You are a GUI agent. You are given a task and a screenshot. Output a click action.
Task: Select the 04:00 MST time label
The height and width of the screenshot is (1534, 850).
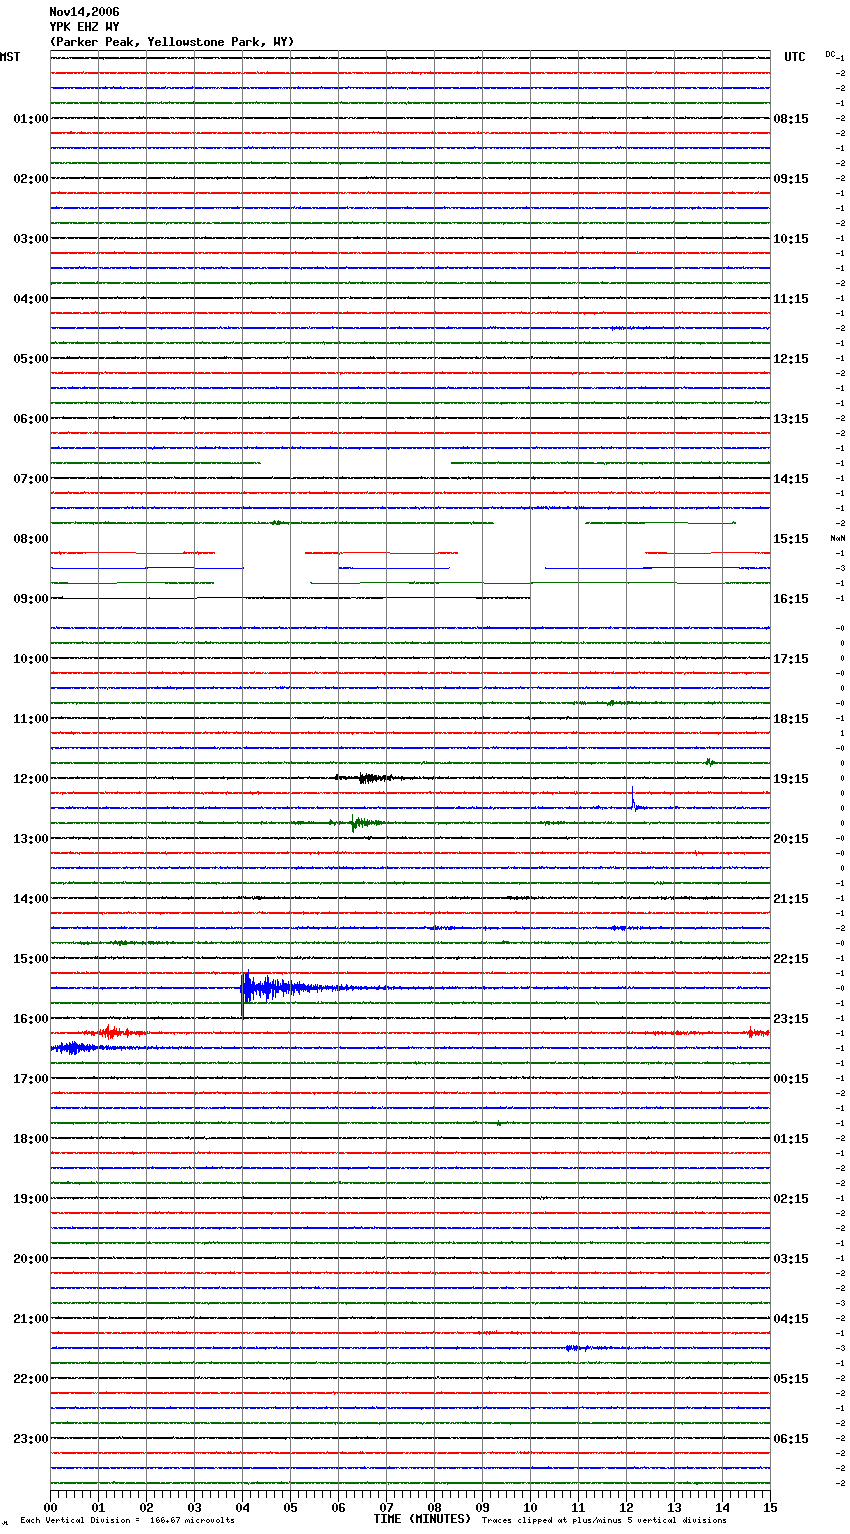point(31,299)
